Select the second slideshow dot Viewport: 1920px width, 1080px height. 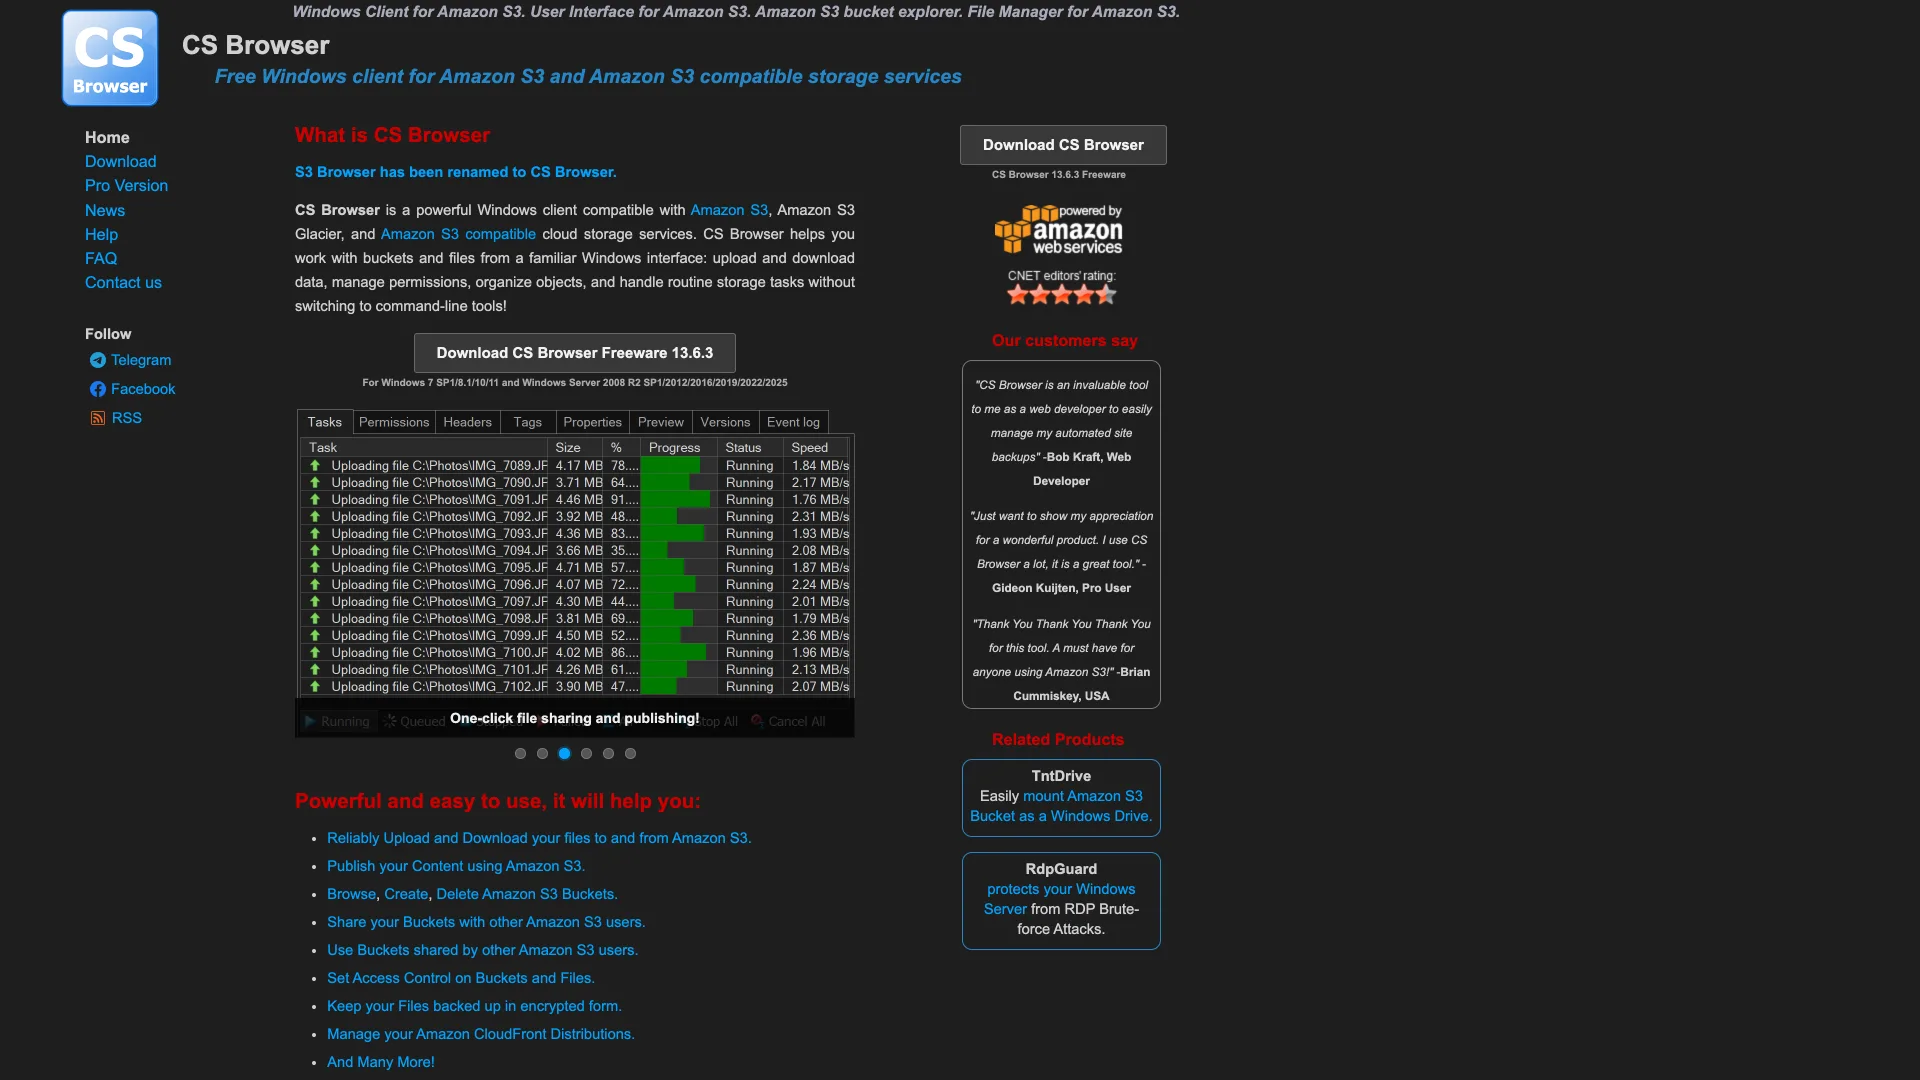[542, 754]
